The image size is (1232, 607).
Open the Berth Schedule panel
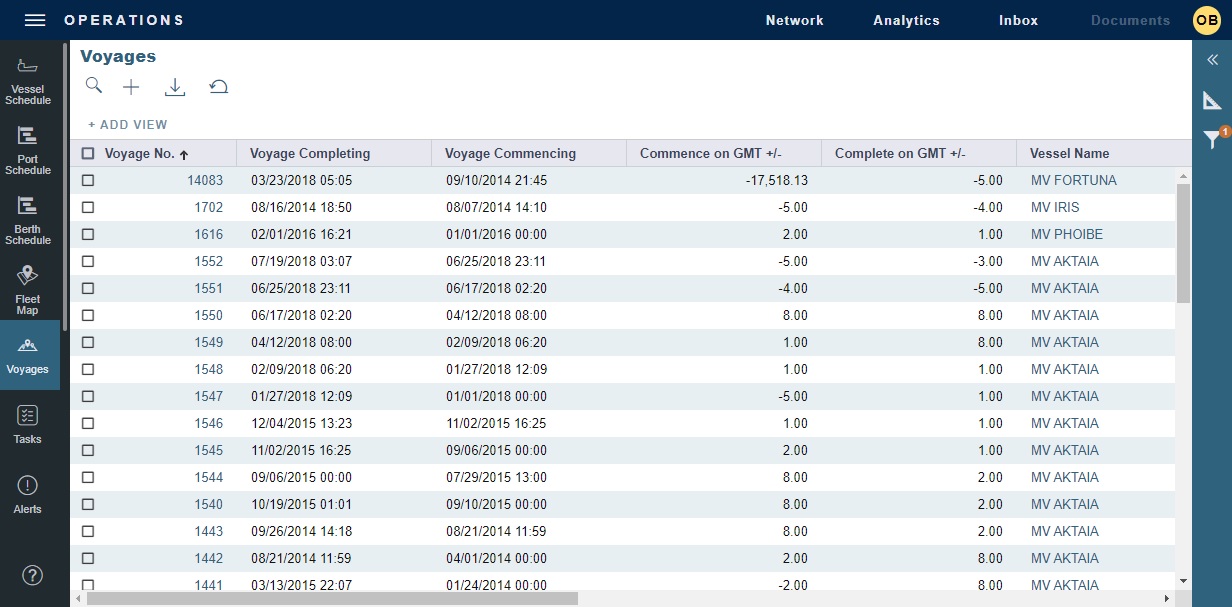(28, 216)
